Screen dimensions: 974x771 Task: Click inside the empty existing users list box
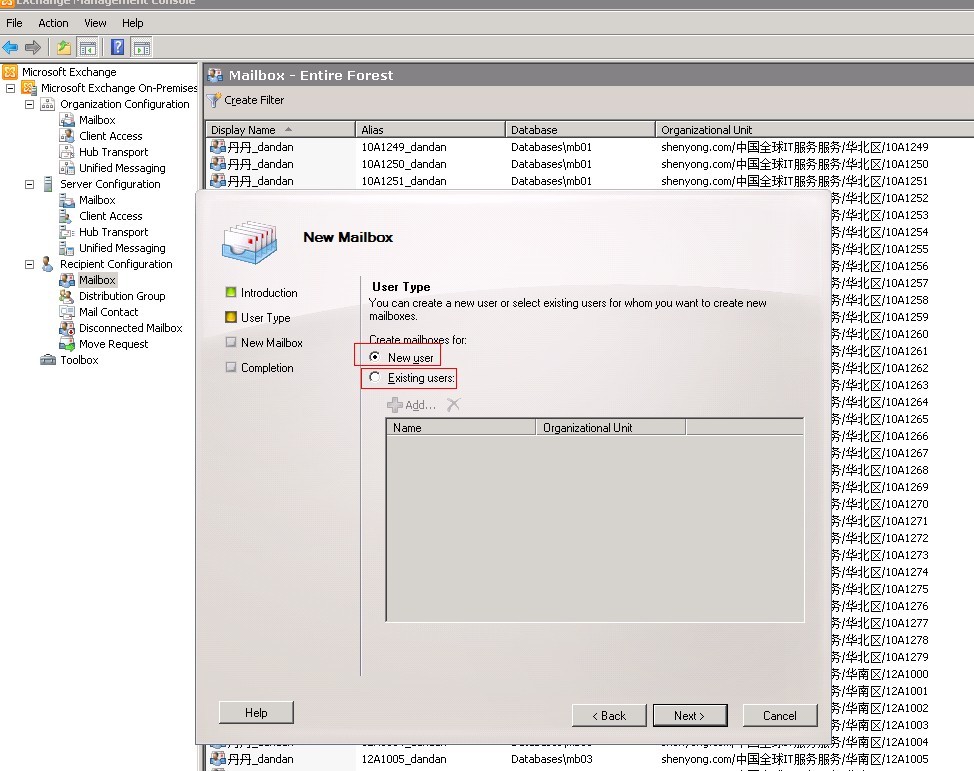(594, 527)
